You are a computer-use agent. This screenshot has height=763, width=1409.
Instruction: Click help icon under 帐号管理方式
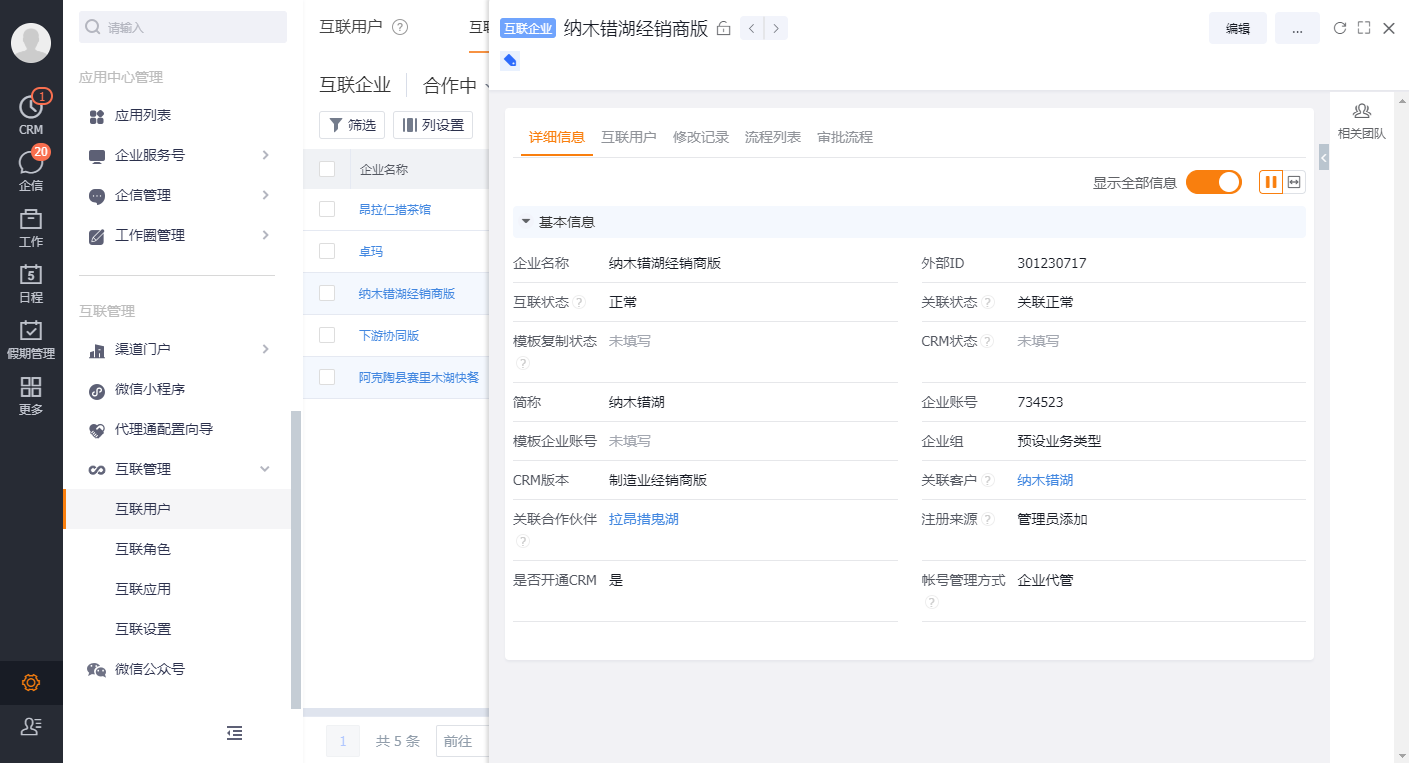tap(931, 602)
